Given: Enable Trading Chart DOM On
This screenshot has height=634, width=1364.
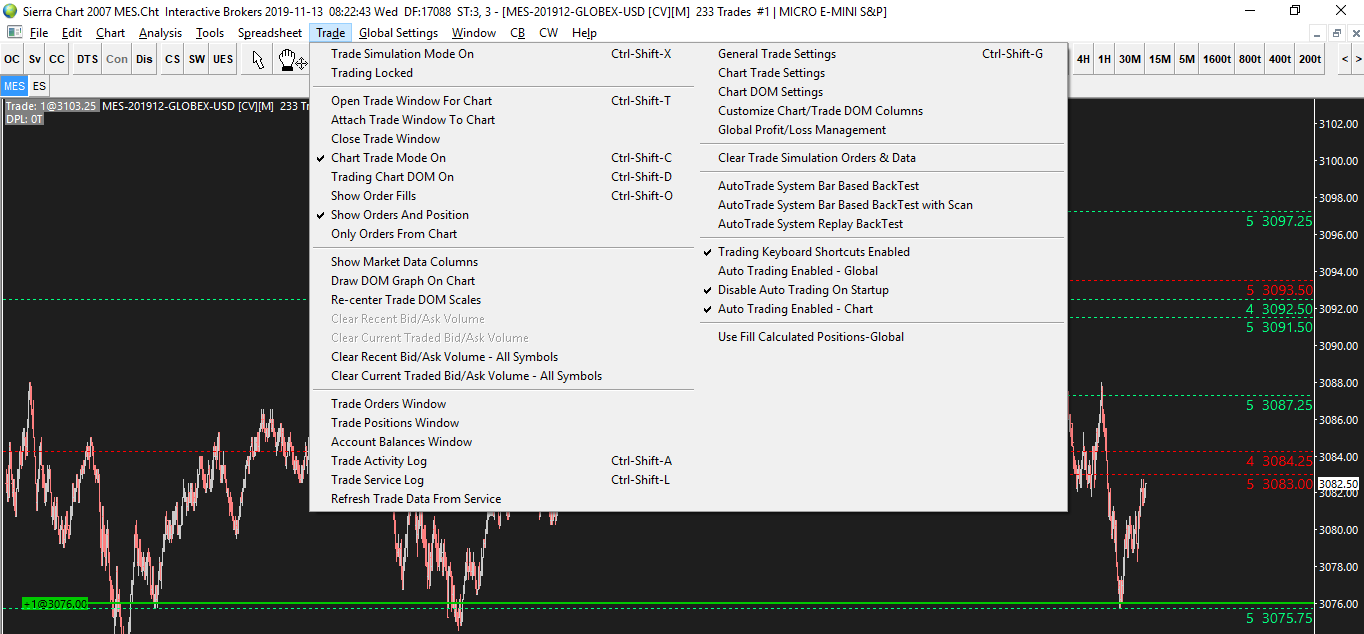Looking at the screenshot, I should coord(501,177).
